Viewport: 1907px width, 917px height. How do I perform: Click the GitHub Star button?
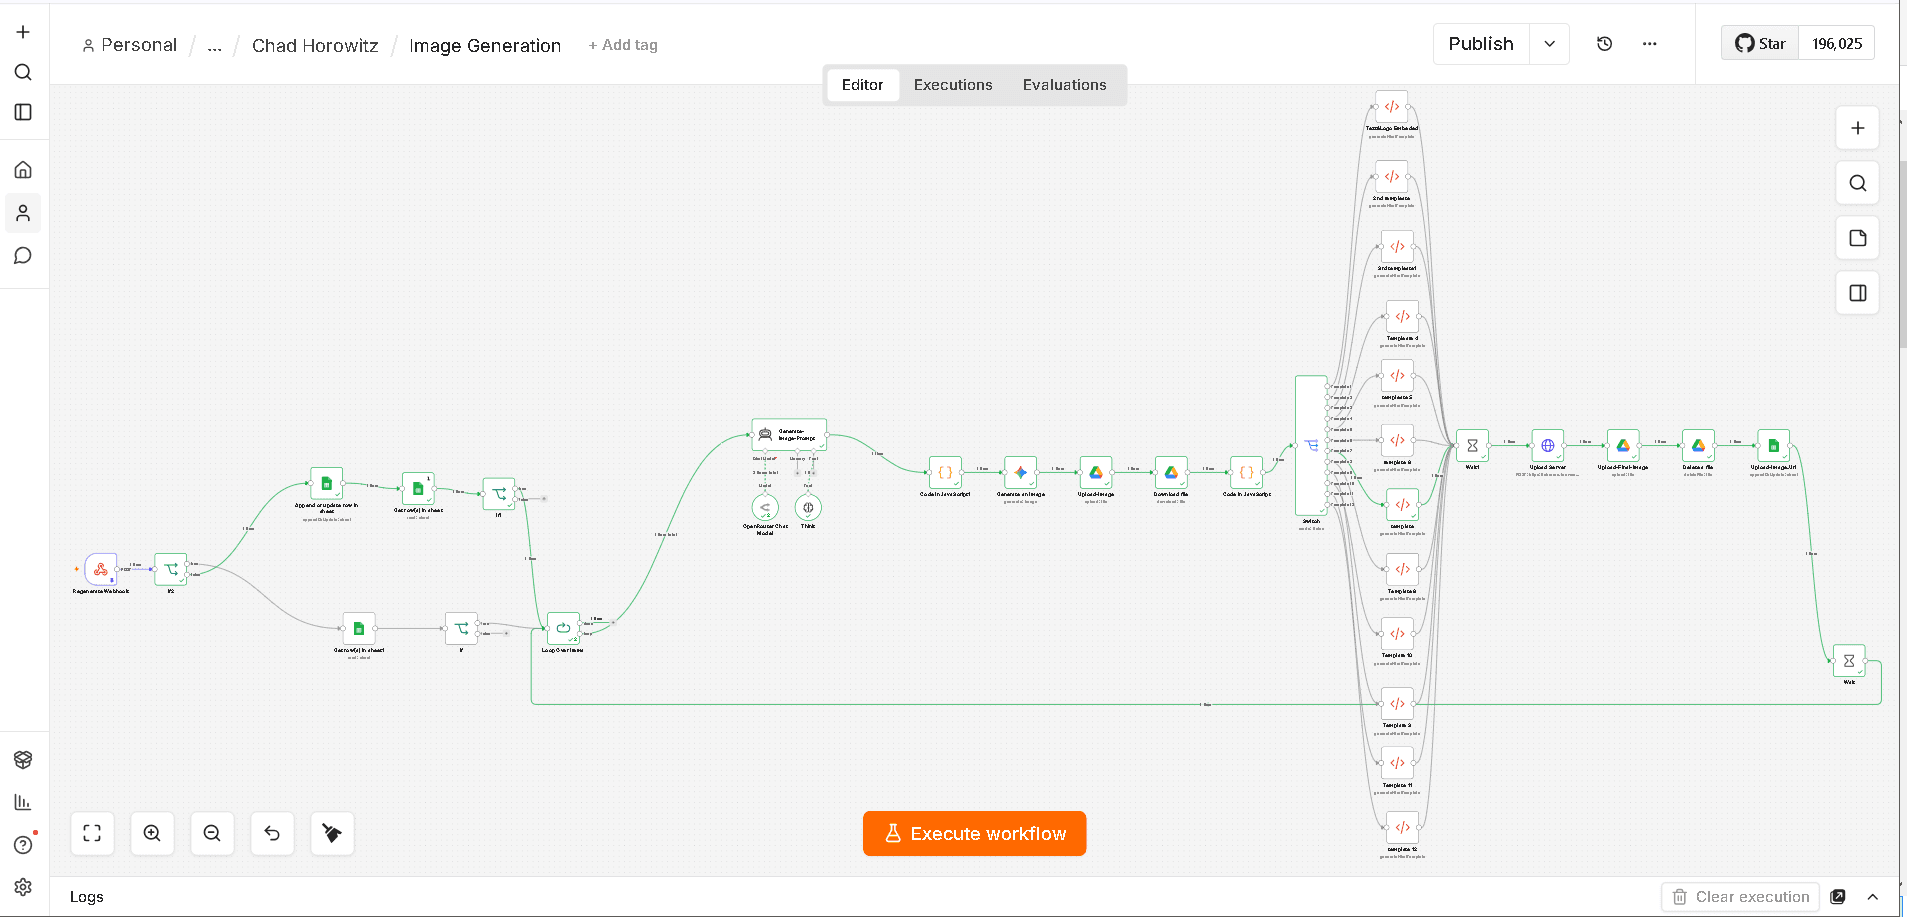point(1760,43)
